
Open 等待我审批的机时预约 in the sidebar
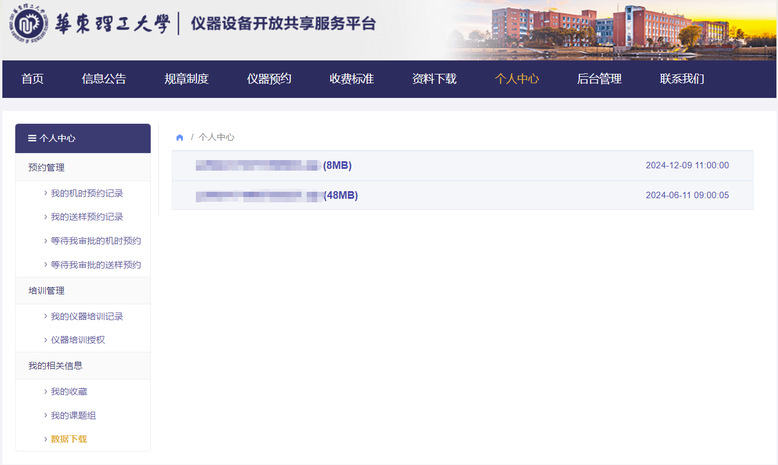95,241
